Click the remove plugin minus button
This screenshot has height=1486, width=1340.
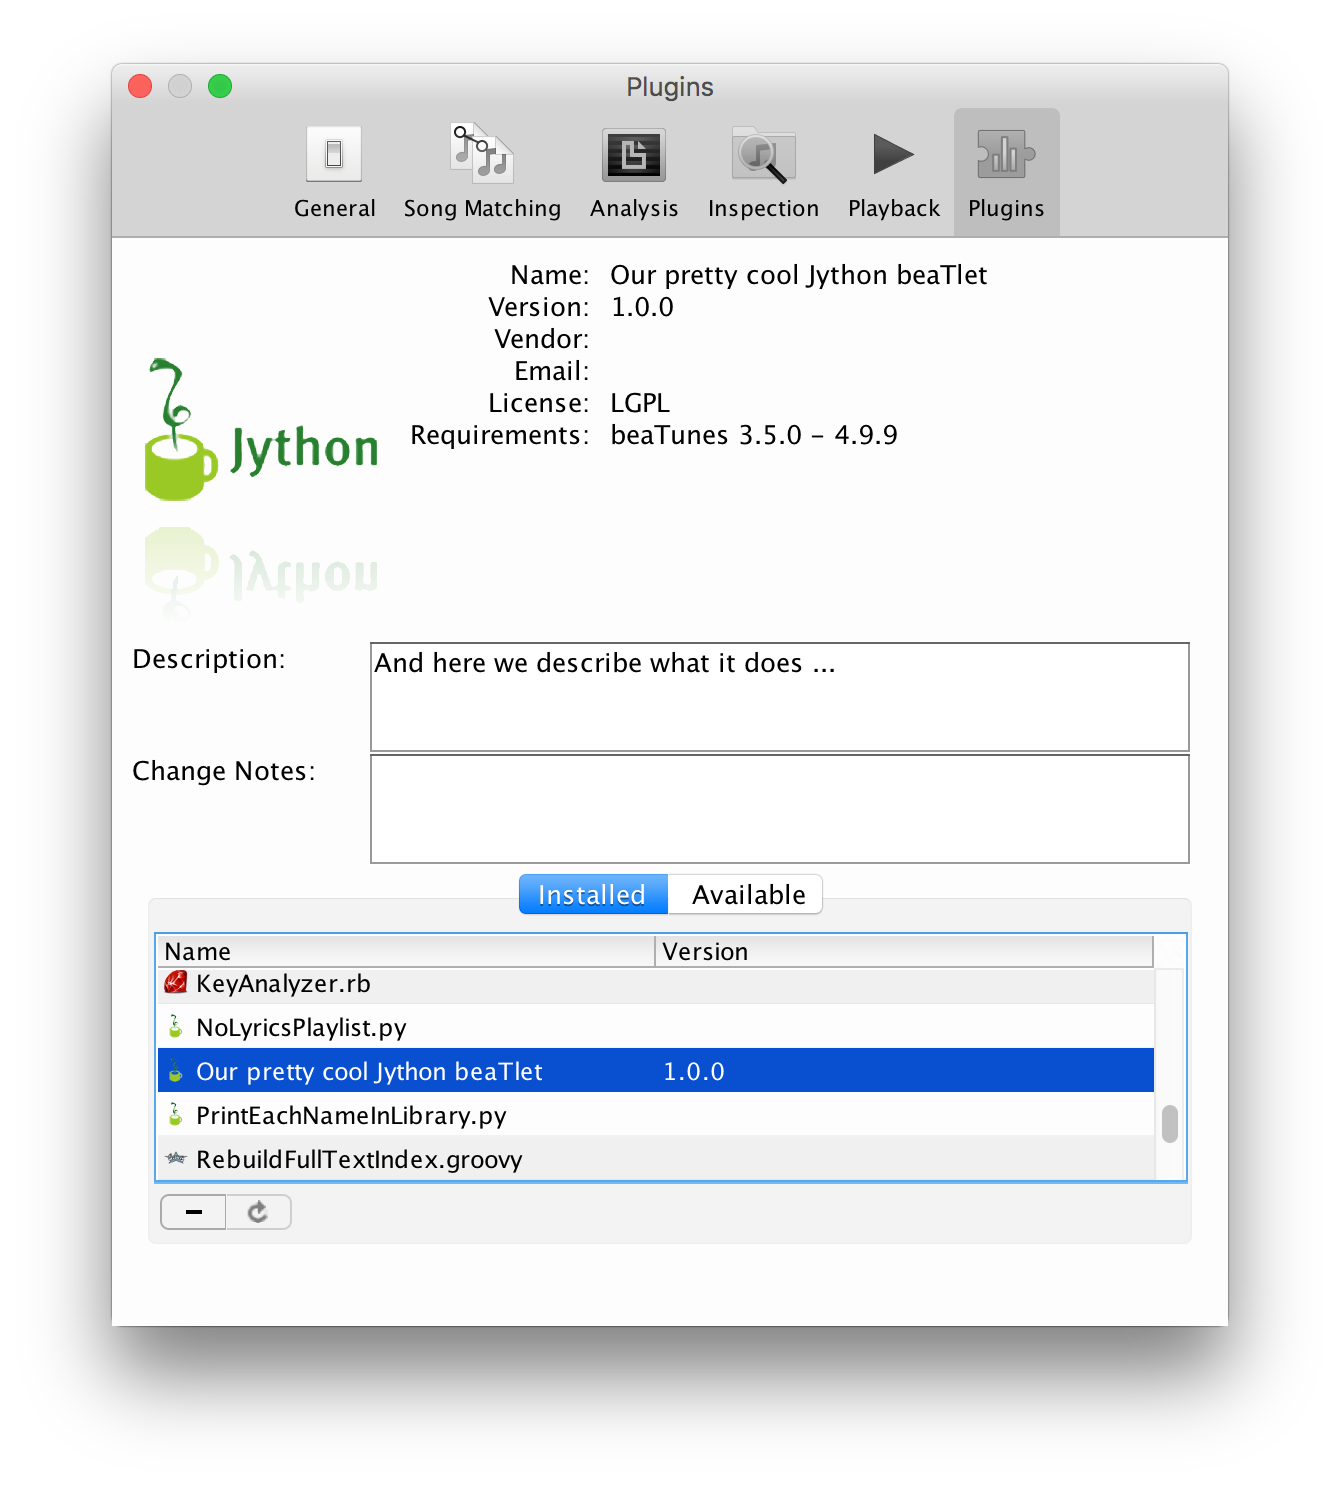(194, 1212)
